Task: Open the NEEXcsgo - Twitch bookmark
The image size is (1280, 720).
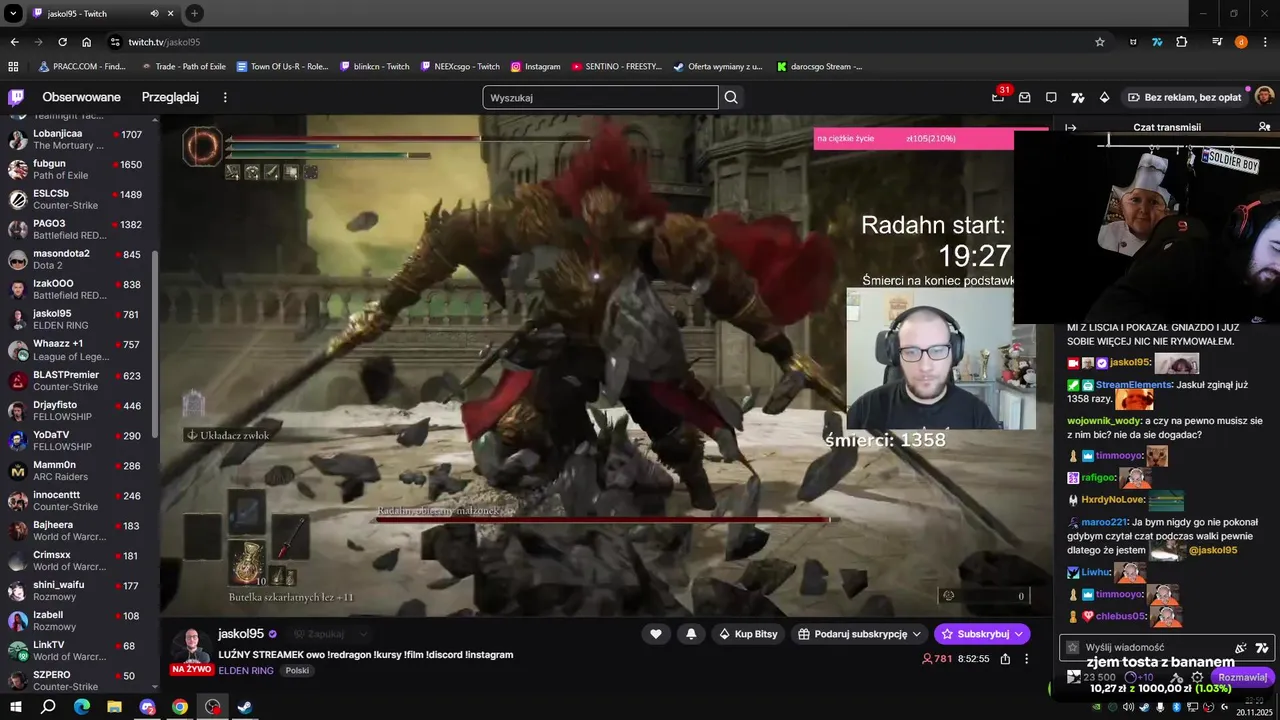Action: click(x=459, y=67)
